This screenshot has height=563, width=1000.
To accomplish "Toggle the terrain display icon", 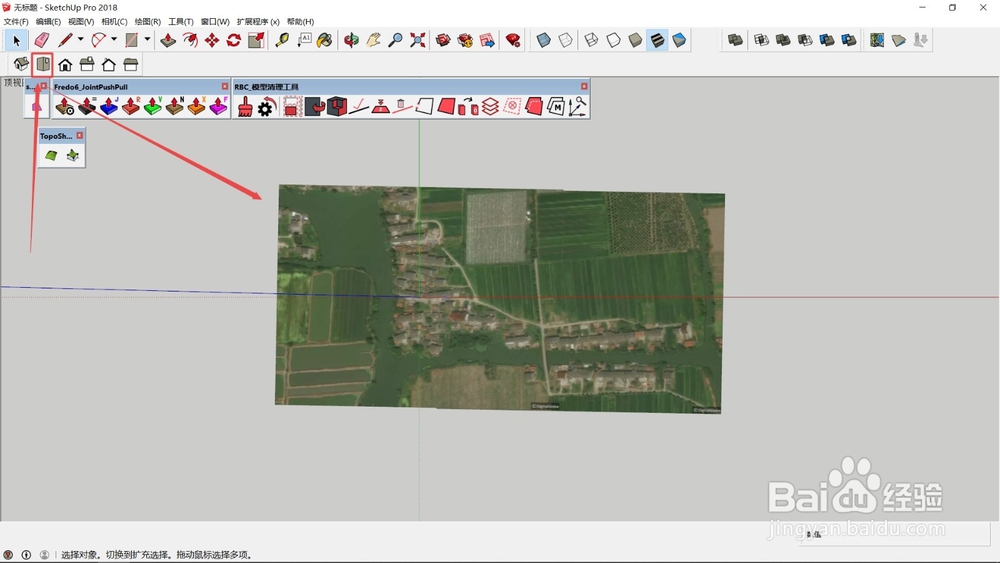I will [899, 40].
